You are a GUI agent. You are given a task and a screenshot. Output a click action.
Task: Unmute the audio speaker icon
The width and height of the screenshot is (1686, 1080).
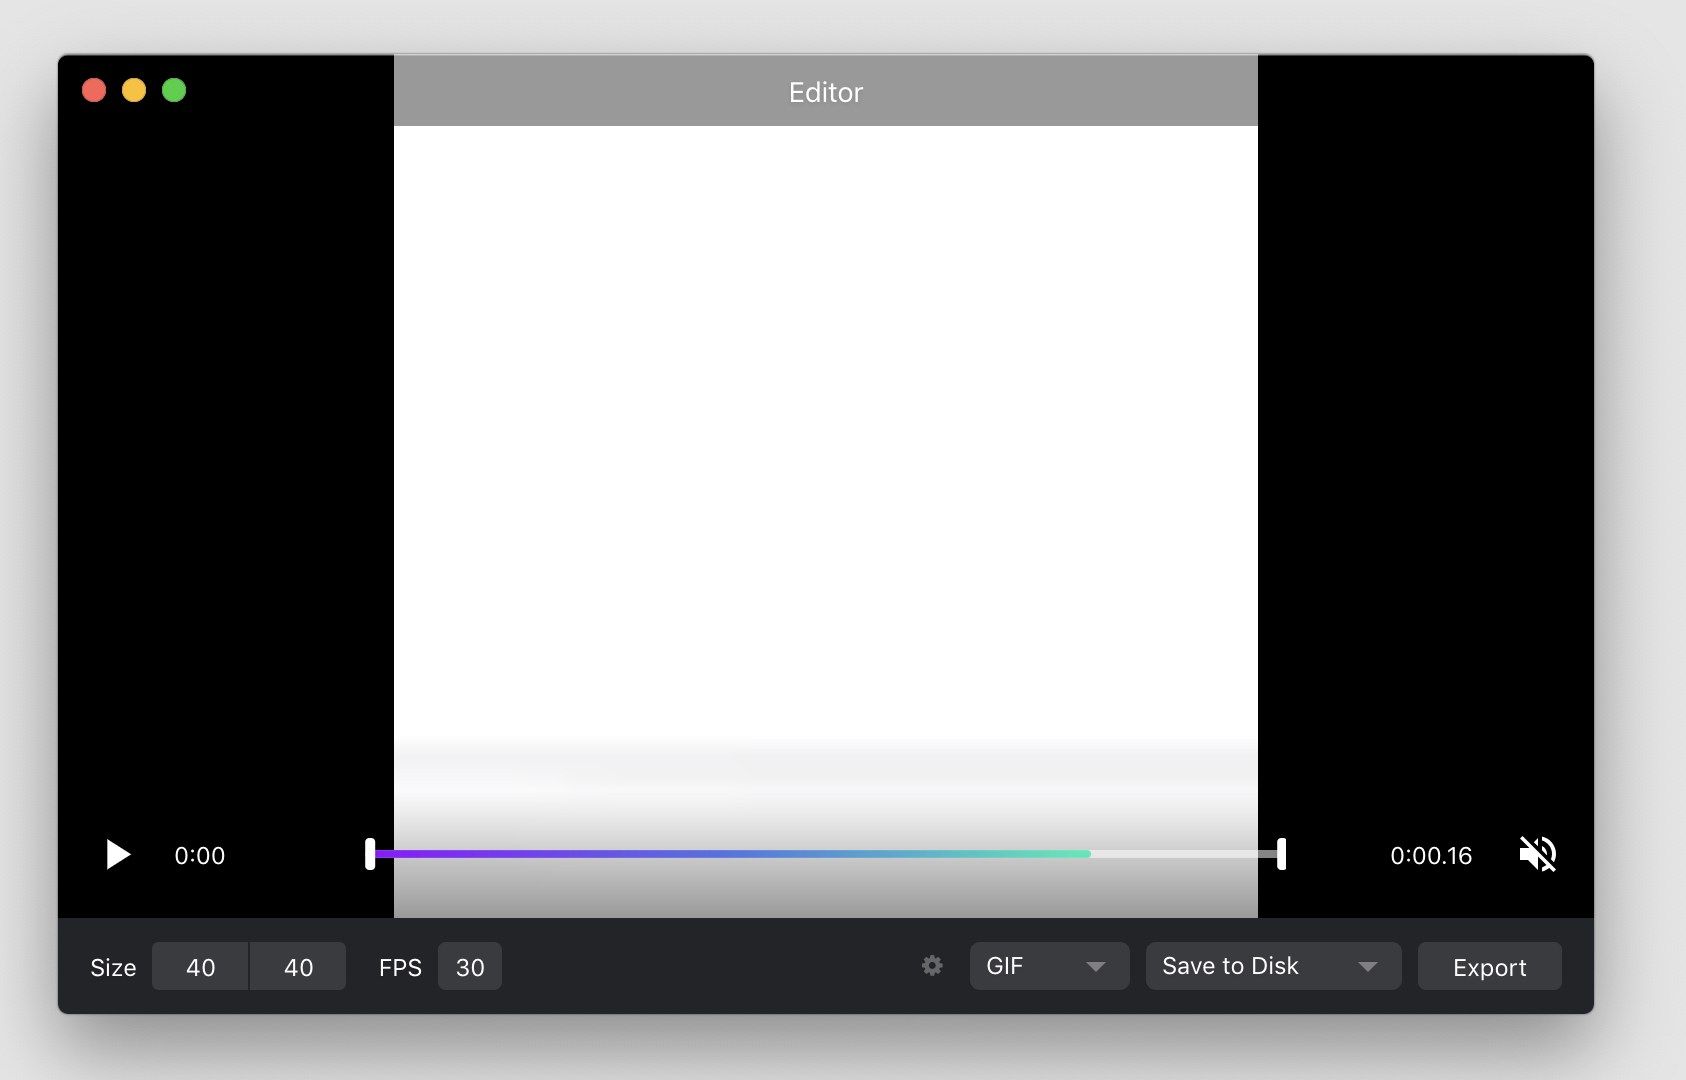[x=1538, y=855]
